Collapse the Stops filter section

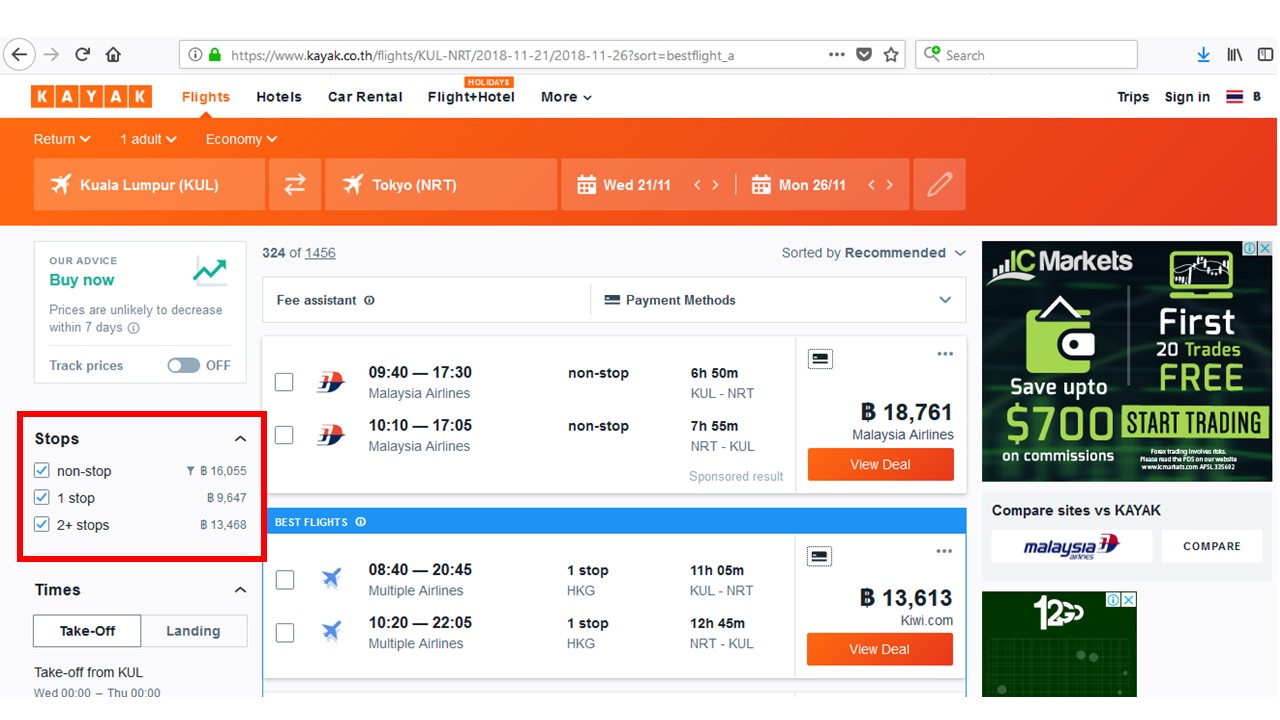point(240,439)
